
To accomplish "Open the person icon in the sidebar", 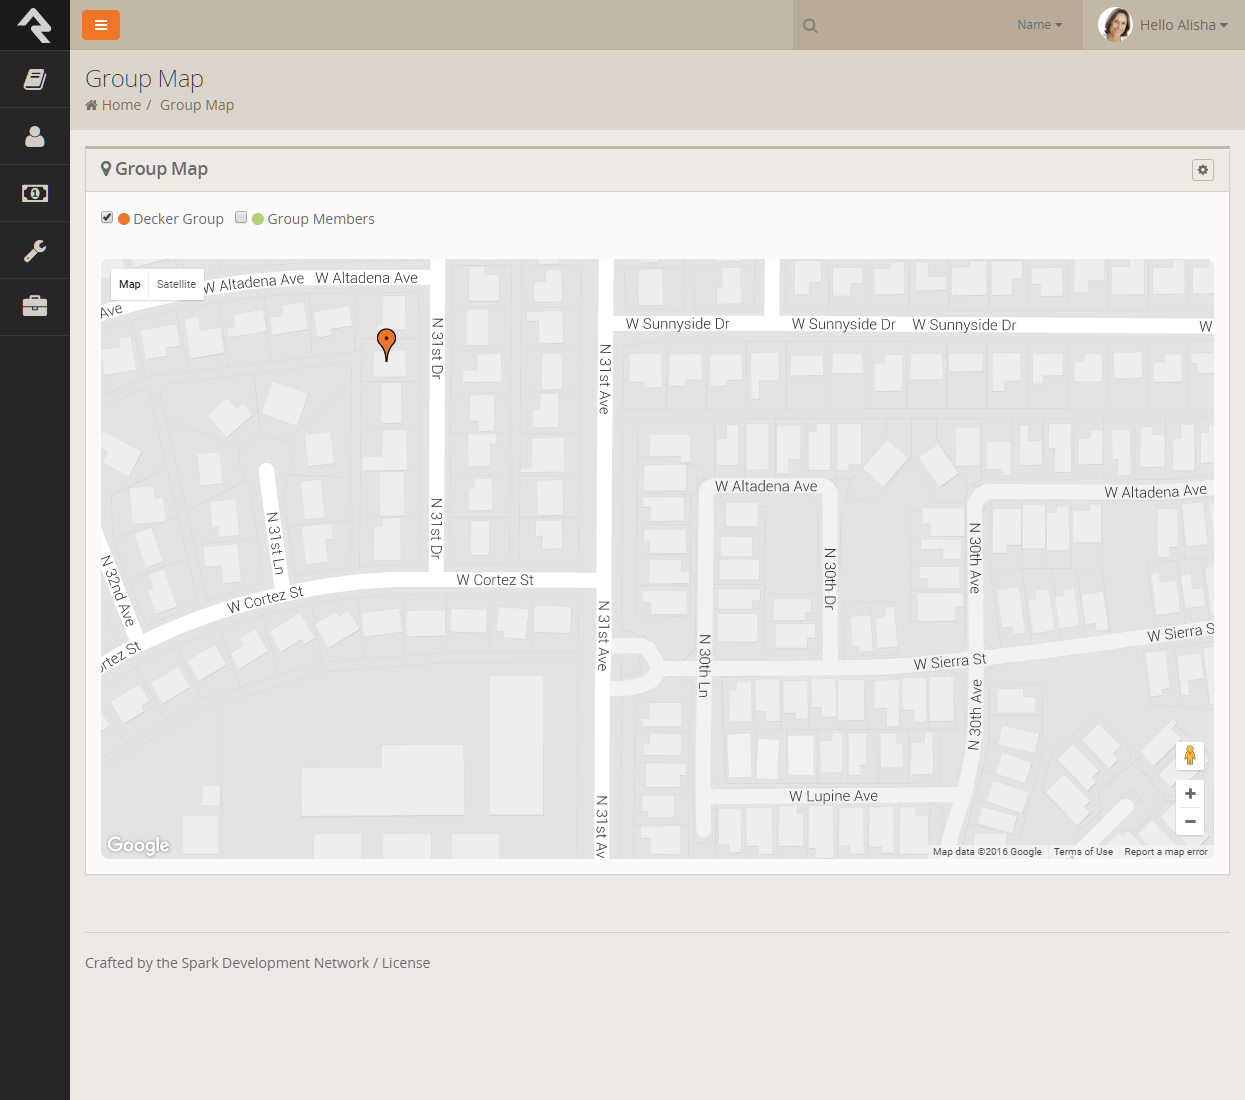I will [x=35, y=137].
